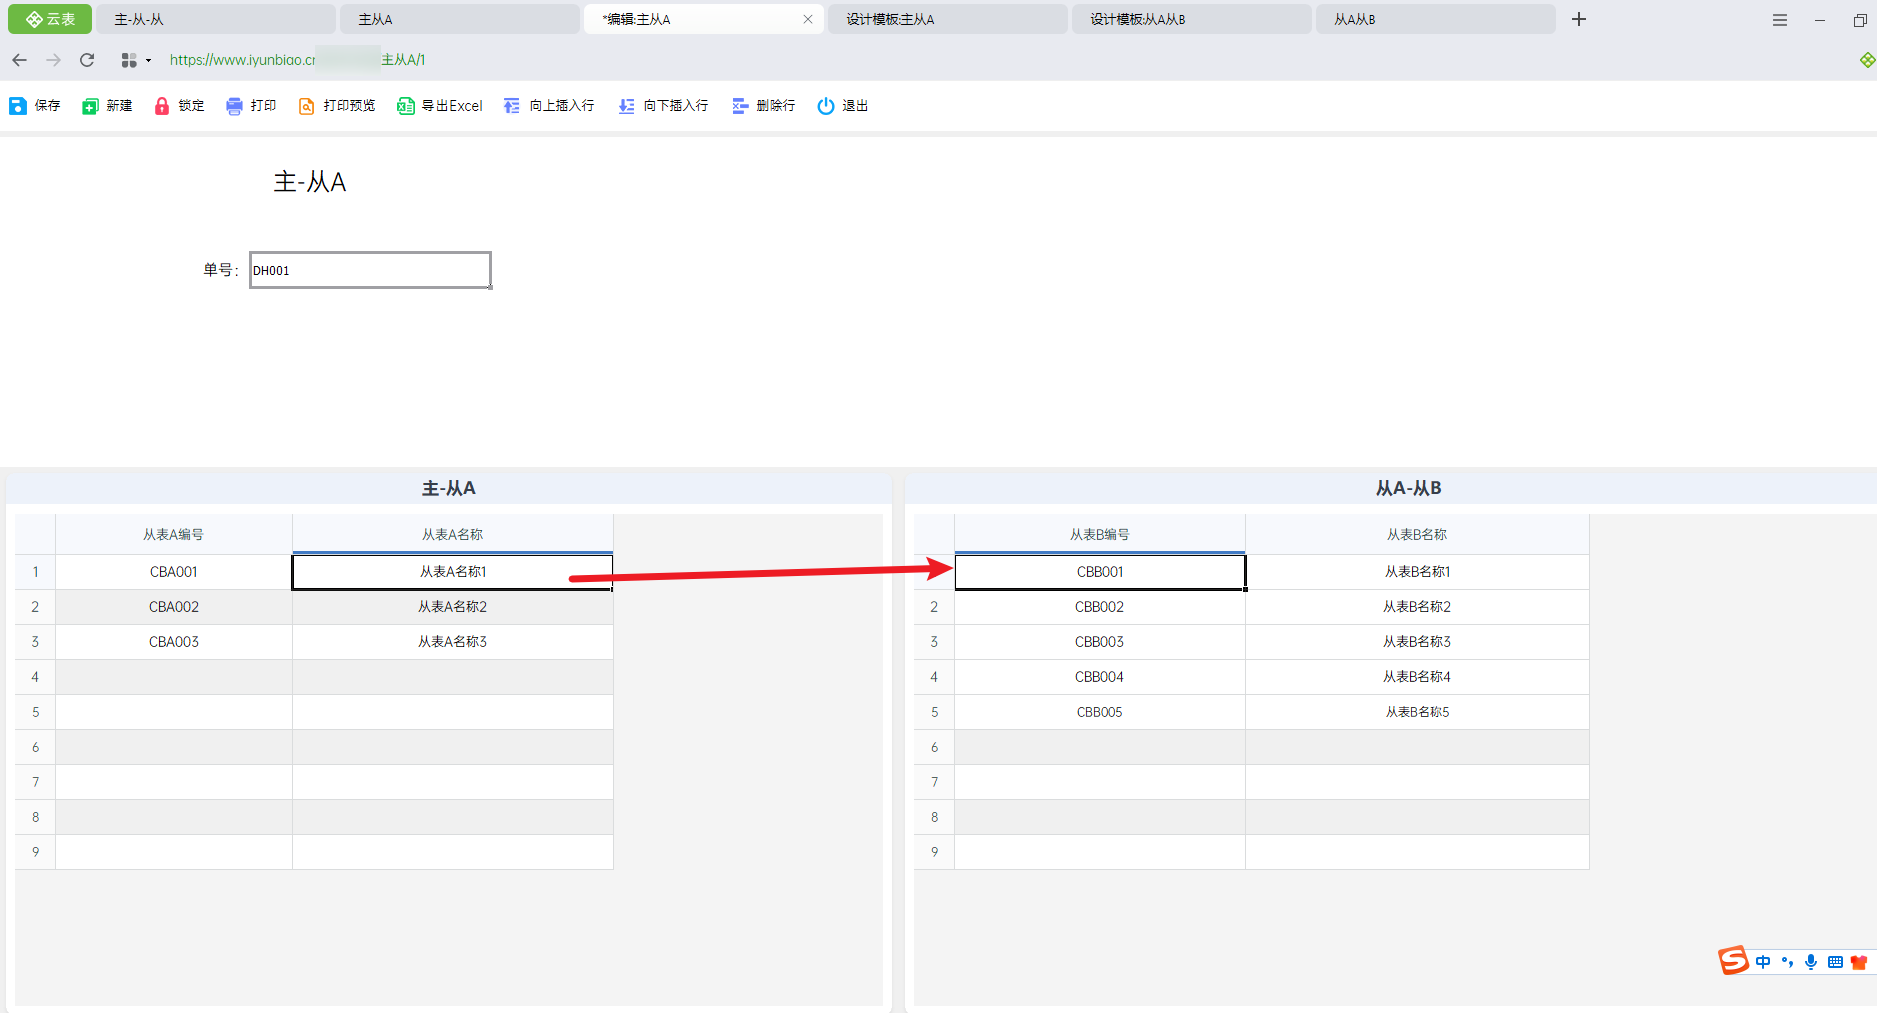Viewport: 1877px width, 1013px height.
Task: Click the green Yunbiao icon at address bar right
Action: (1867, 60)
